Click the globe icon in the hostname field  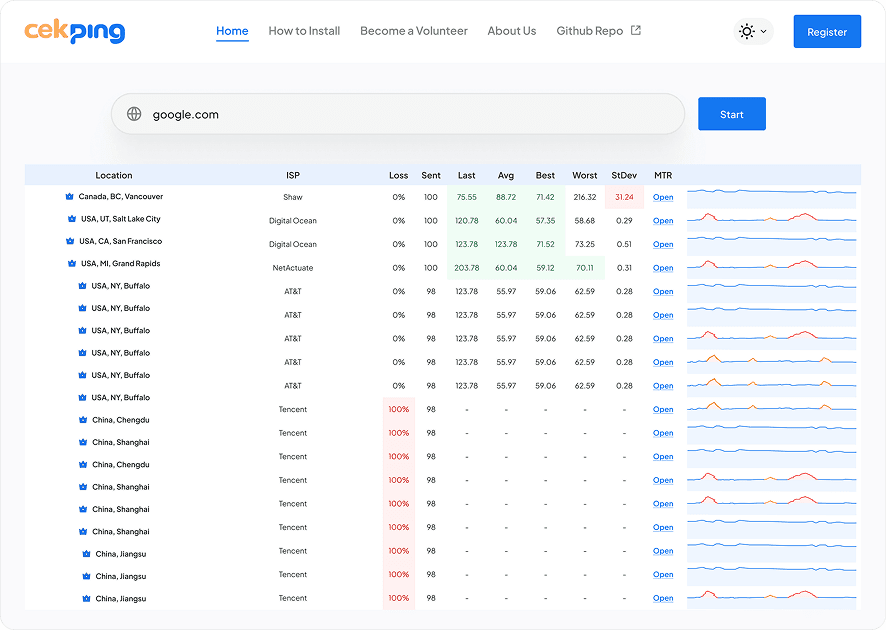133,113
